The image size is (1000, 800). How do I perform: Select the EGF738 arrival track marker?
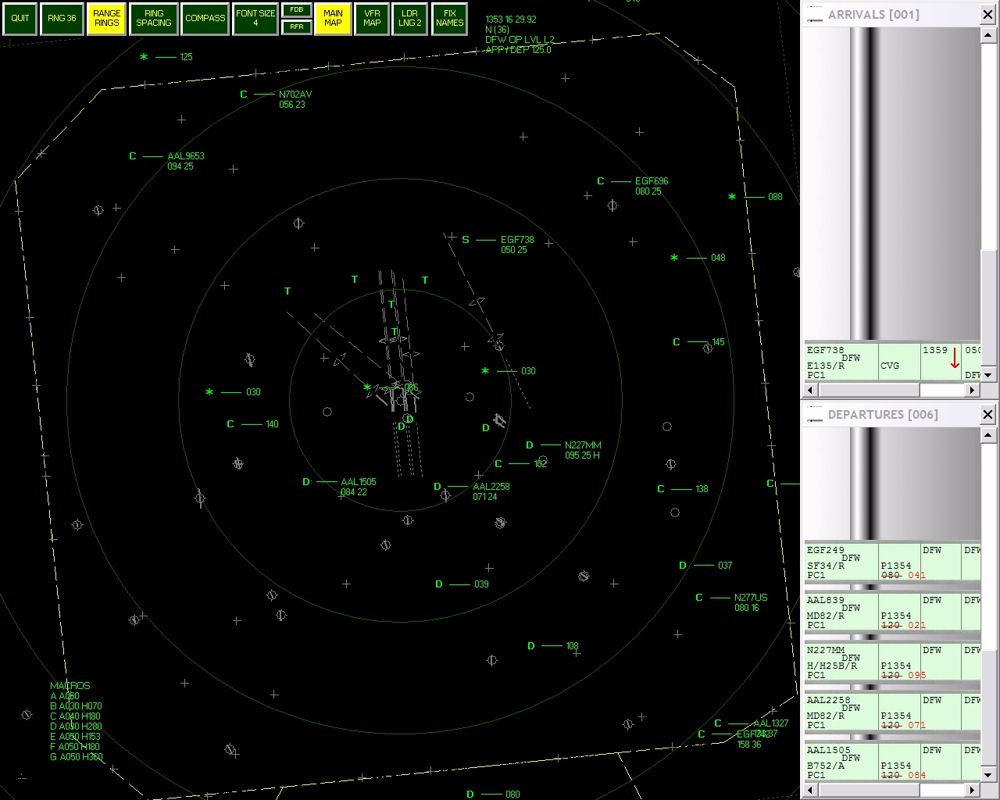click(x=465, y=240)
